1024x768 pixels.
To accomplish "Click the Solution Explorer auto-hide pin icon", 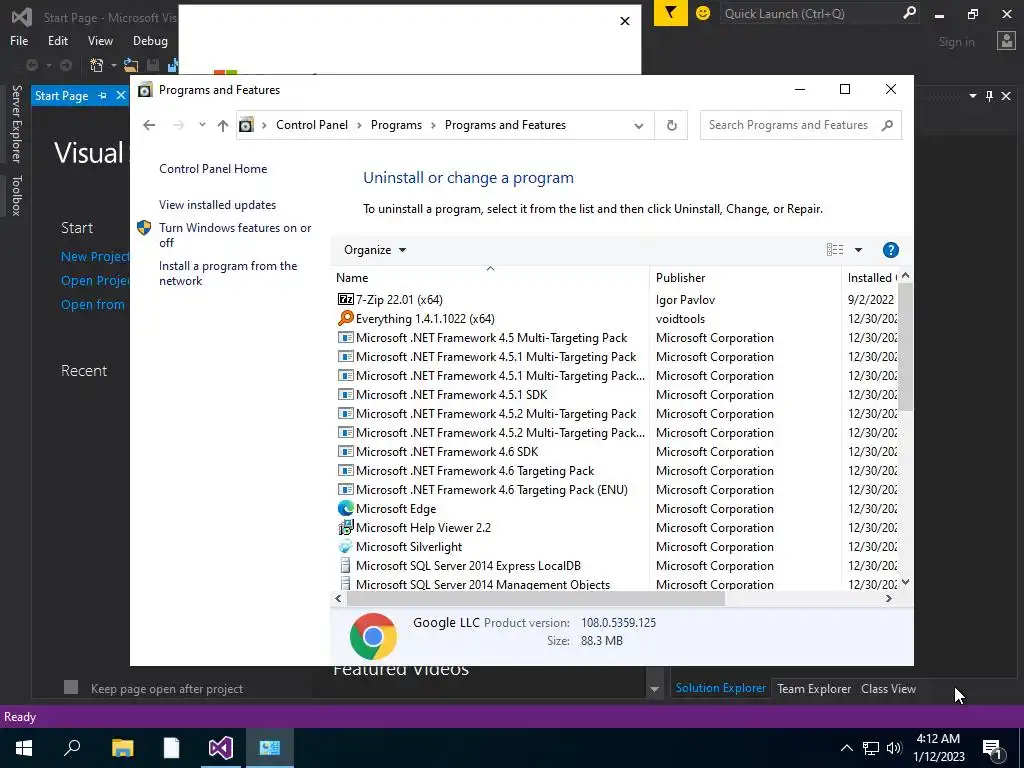I will (989, 96).
